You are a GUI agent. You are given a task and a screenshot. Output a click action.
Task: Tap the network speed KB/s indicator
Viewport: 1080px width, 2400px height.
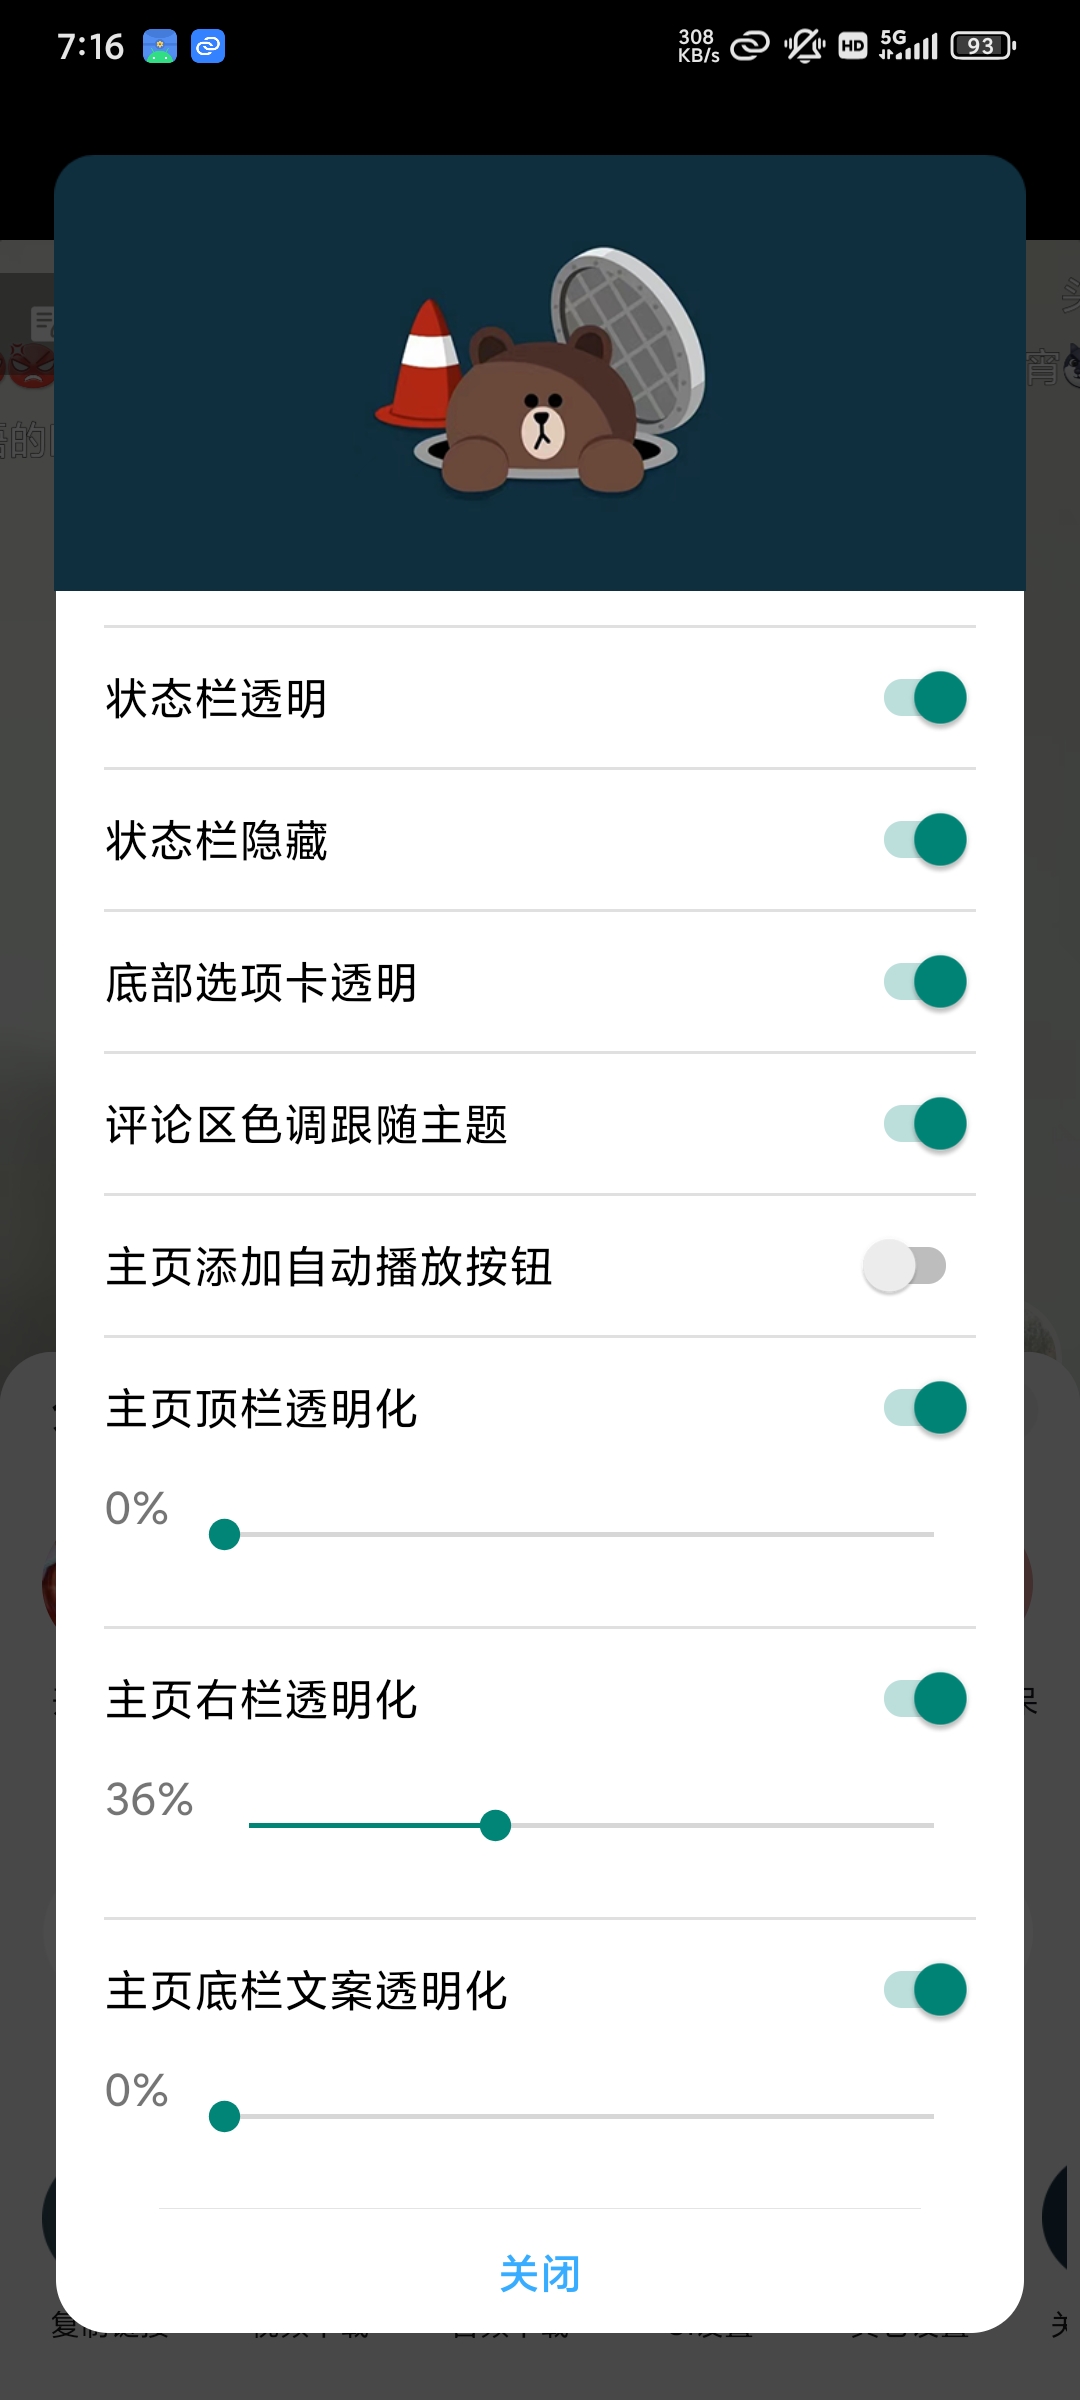[698, 46]
